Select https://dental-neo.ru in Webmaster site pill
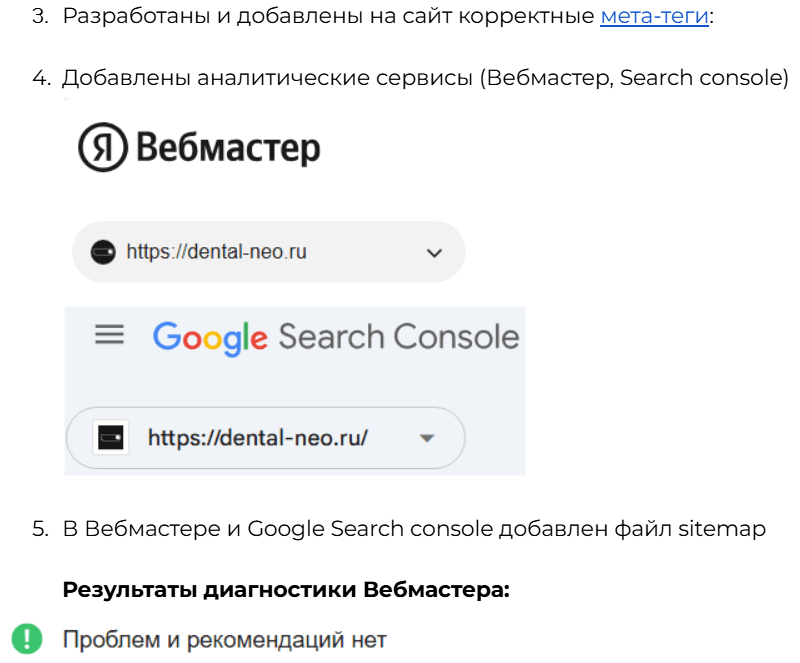This screenshot has height=663, width=800. tap(216, 252)
